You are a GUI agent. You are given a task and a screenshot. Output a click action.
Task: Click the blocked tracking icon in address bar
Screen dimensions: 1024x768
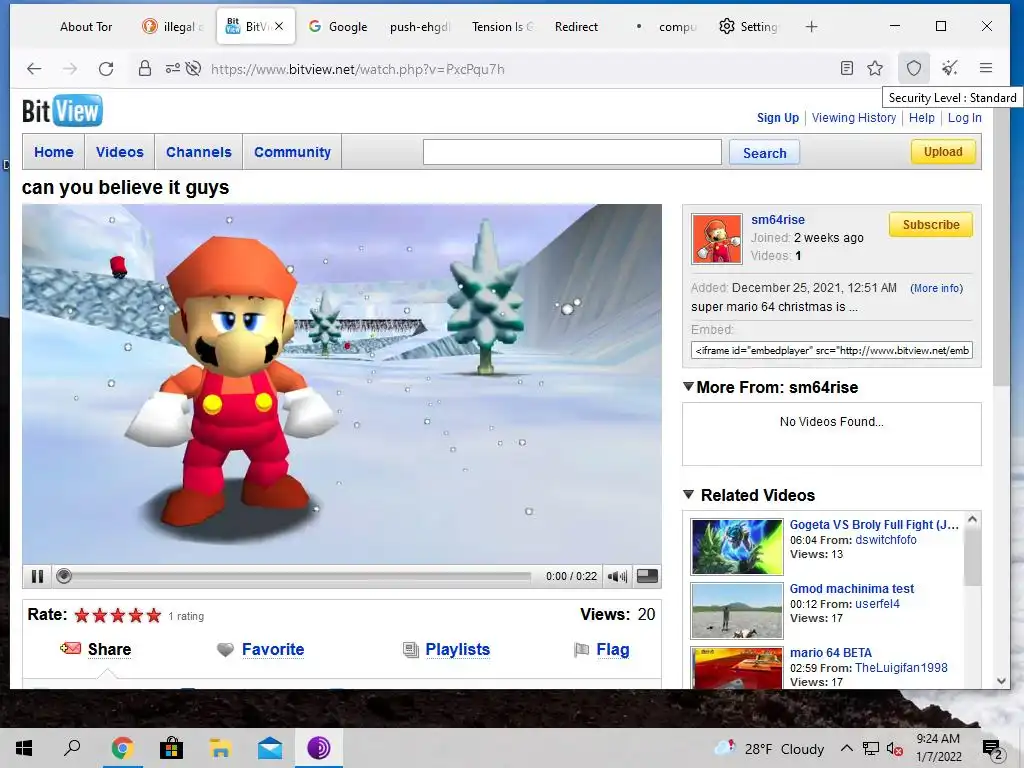point(193,69)
